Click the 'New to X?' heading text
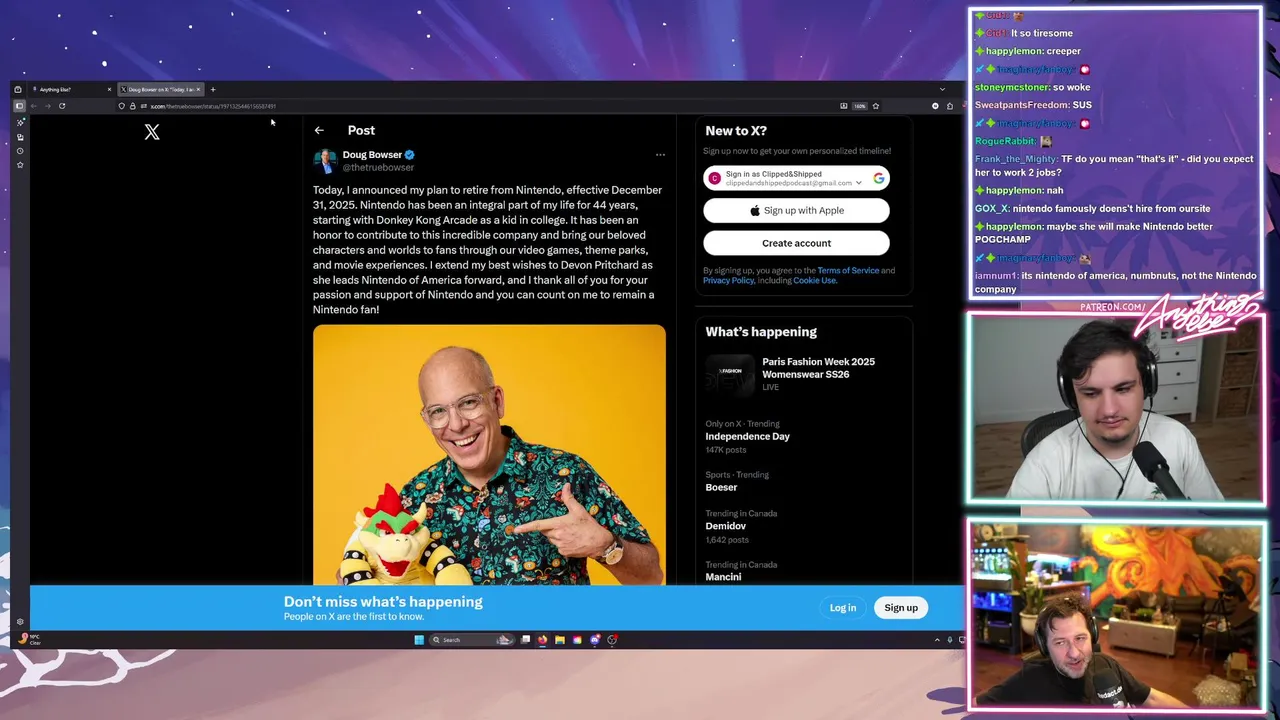The width and height of the screenshot is (1280, 720). tap(736, 131)
